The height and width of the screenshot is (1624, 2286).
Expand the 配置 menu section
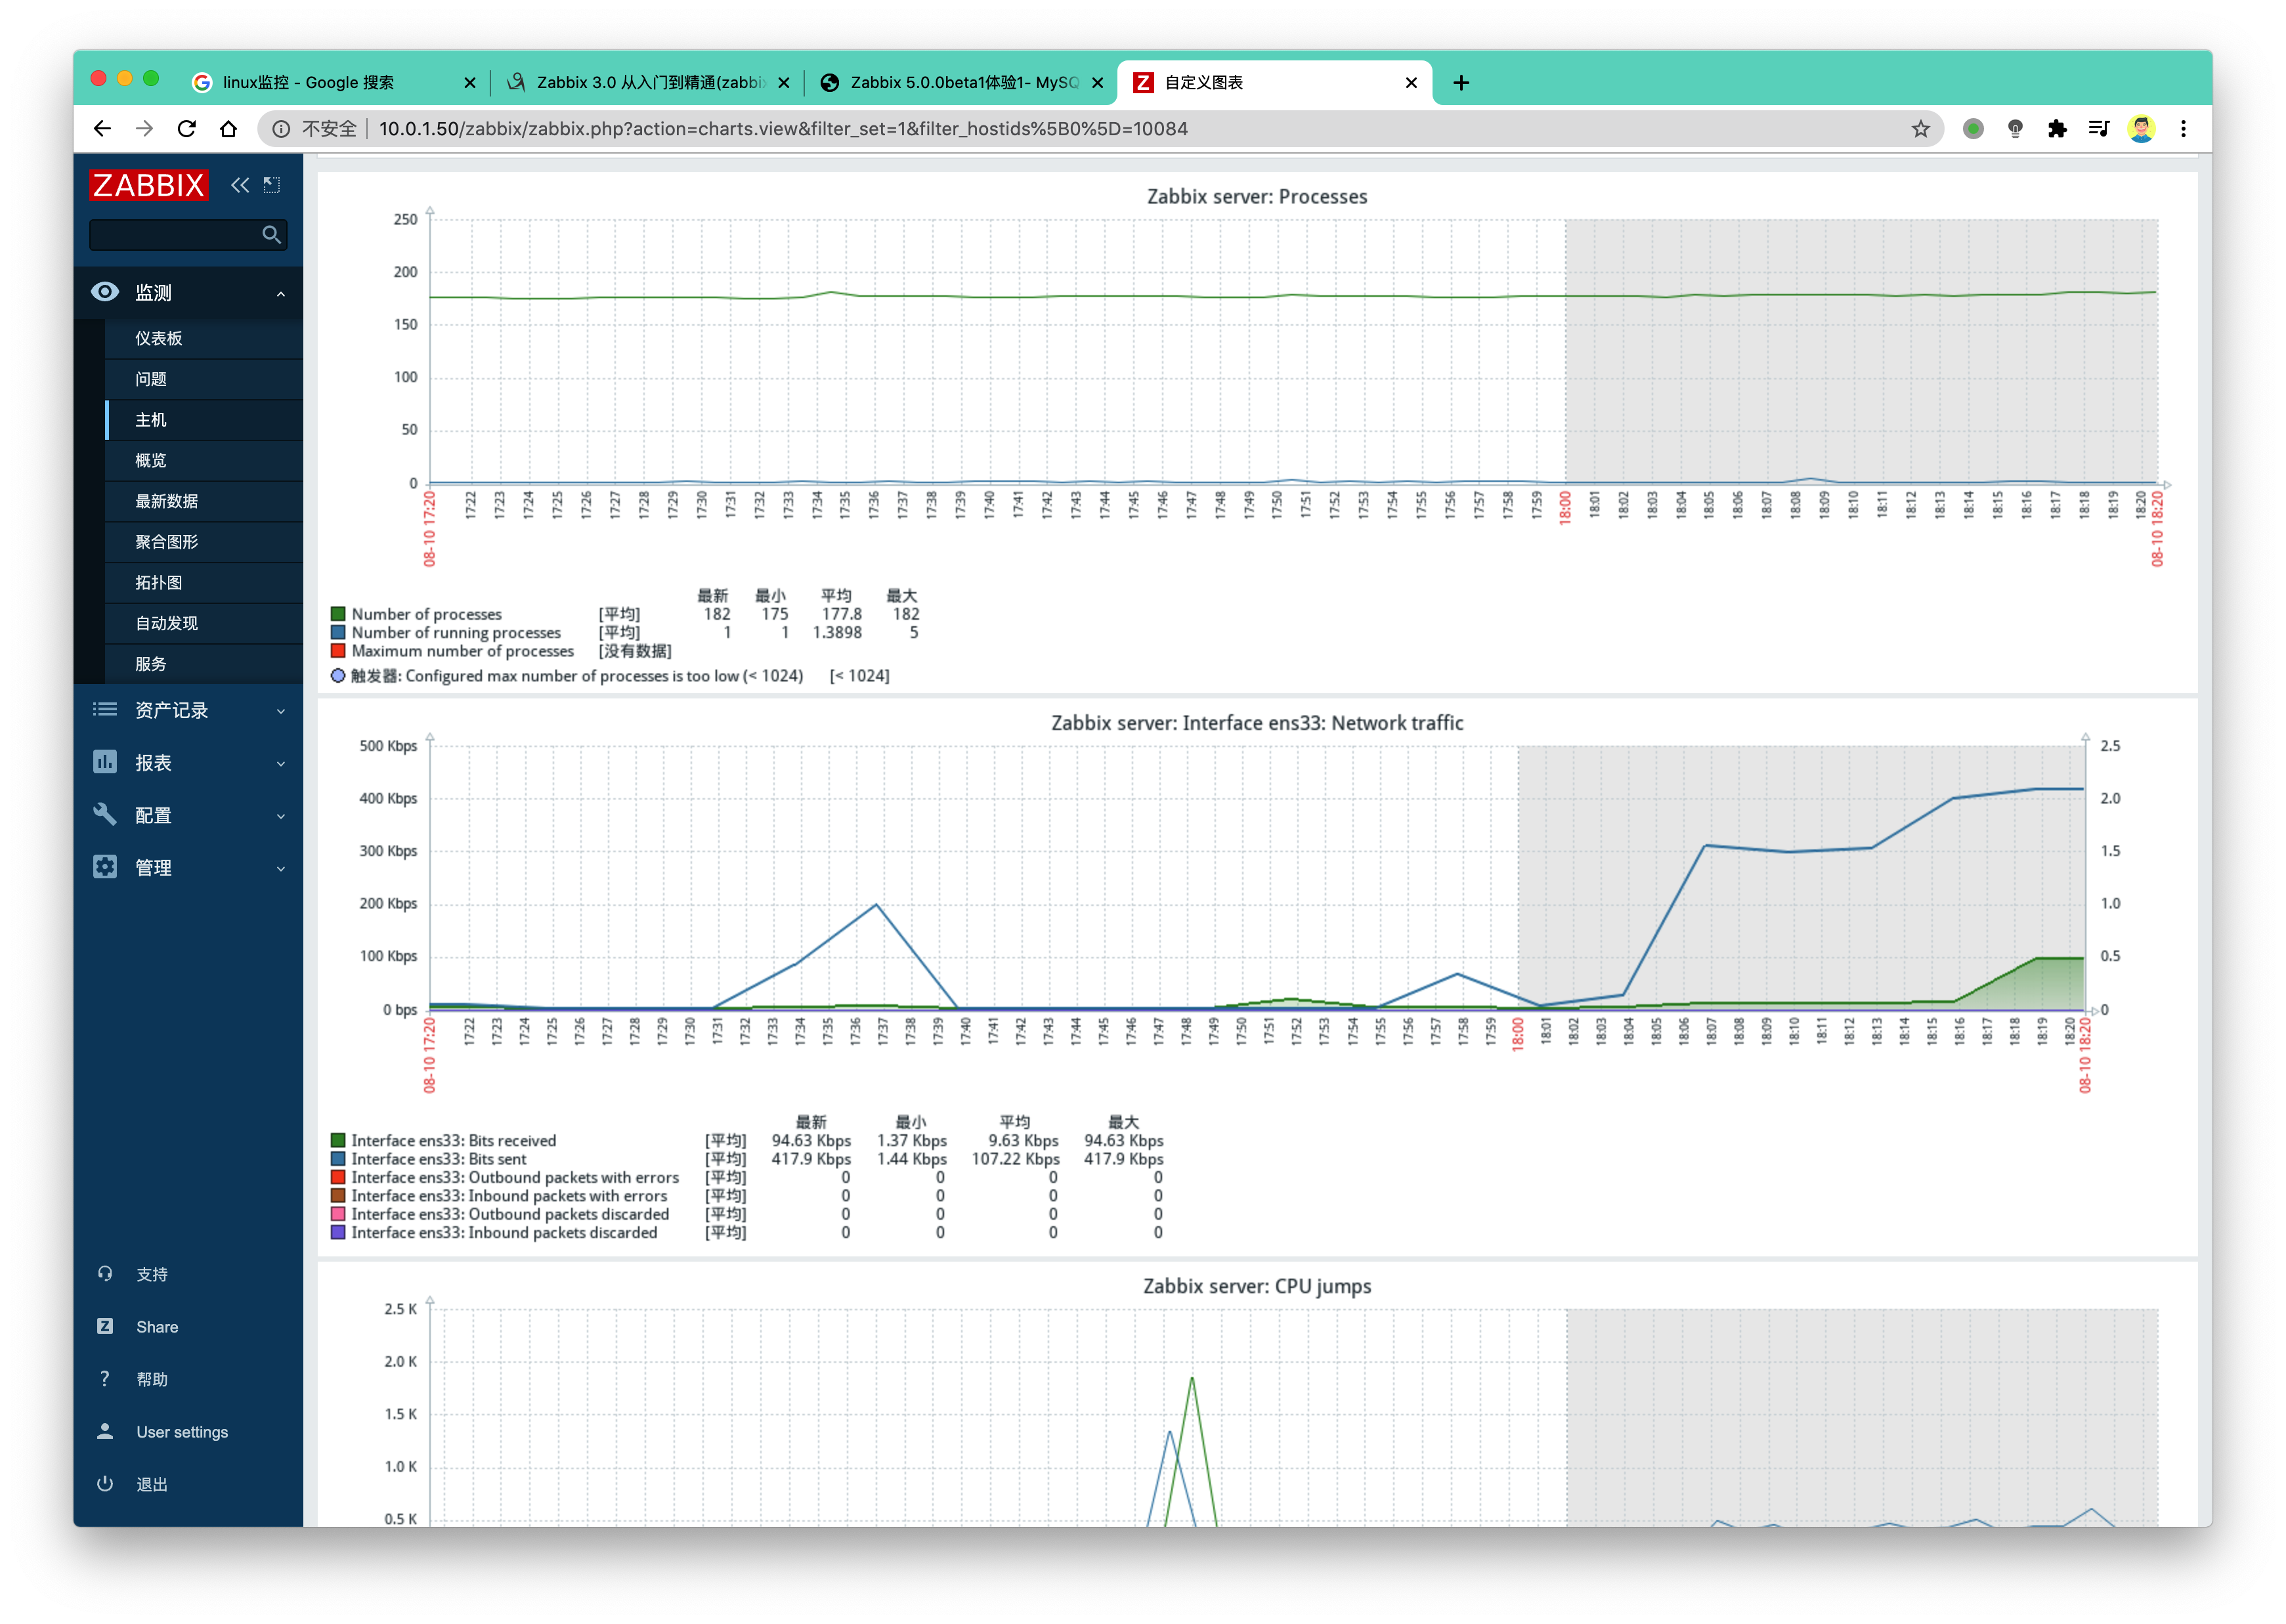pos(281,816)
